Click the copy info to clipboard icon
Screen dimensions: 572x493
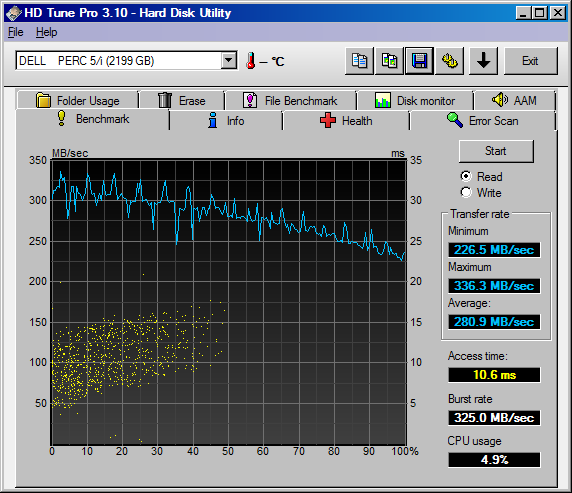pos(359,61)
